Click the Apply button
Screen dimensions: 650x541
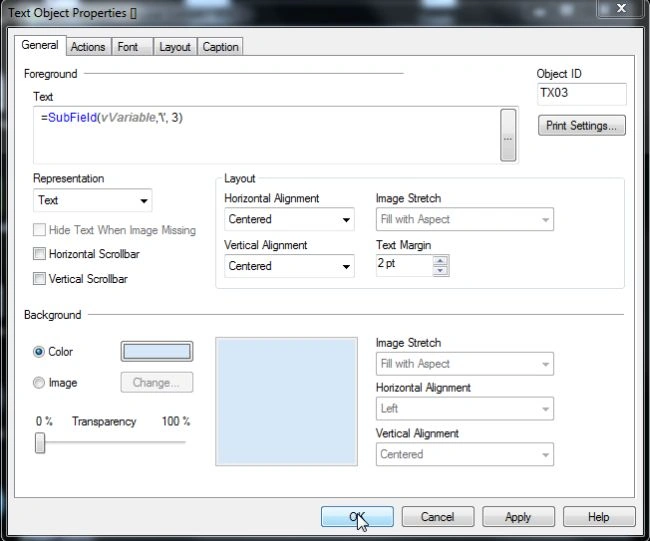pos(518,517)
